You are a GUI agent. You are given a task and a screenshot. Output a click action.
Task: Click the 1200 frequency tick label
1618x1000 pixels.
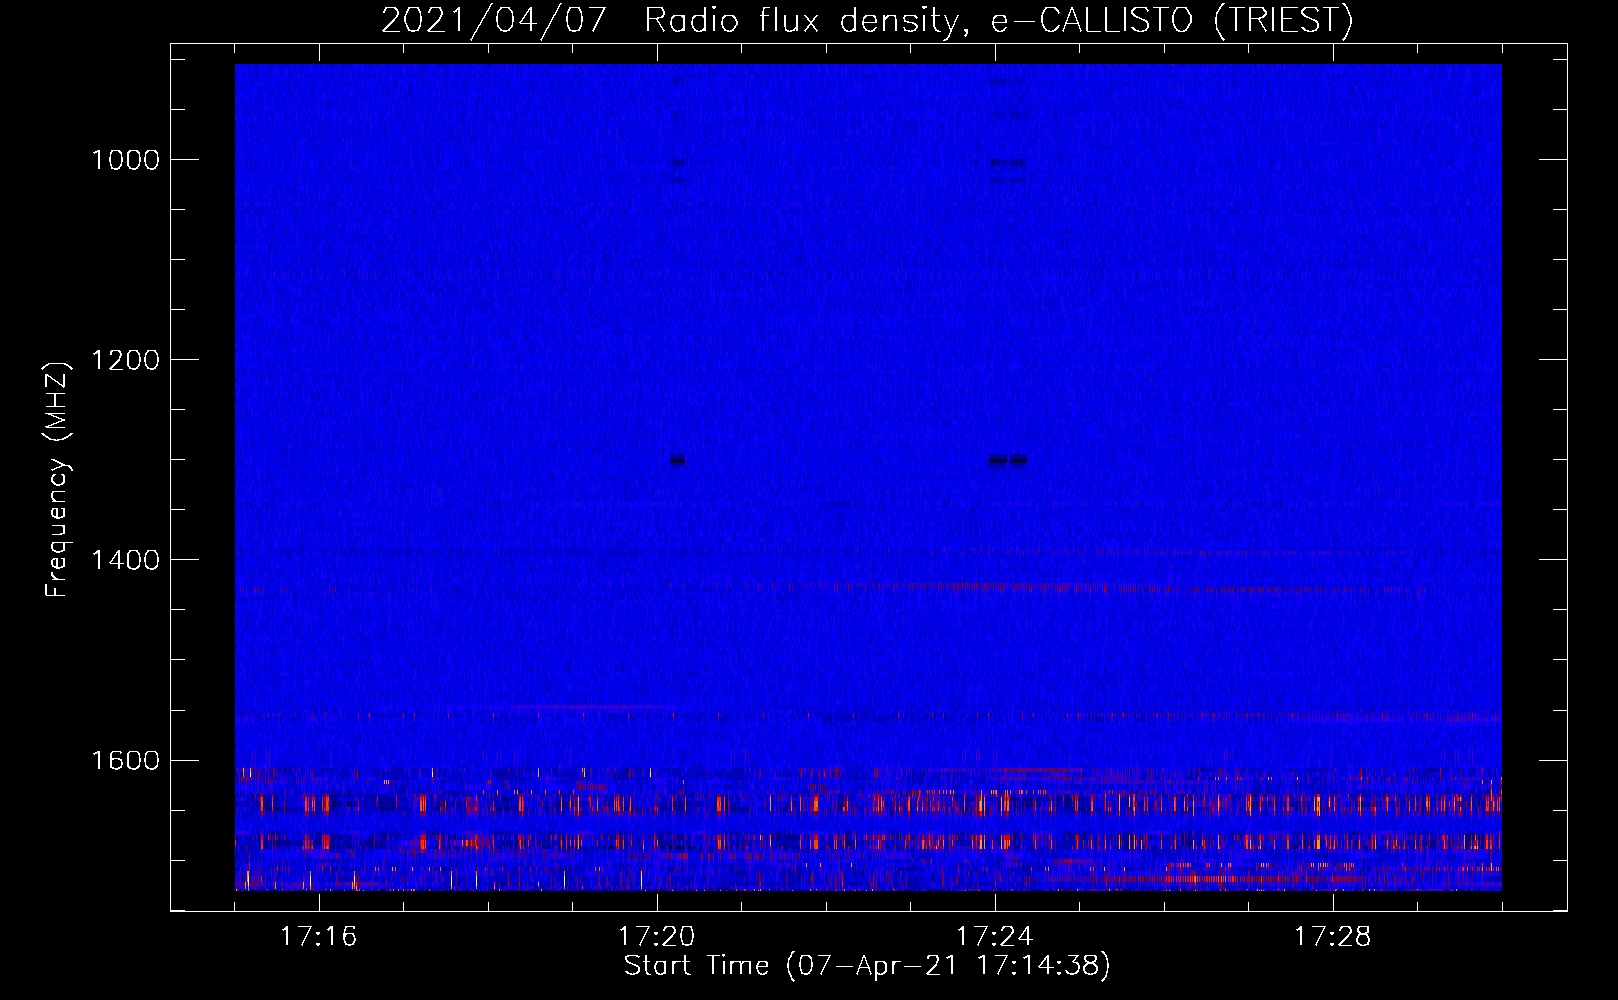coord(125,360)
